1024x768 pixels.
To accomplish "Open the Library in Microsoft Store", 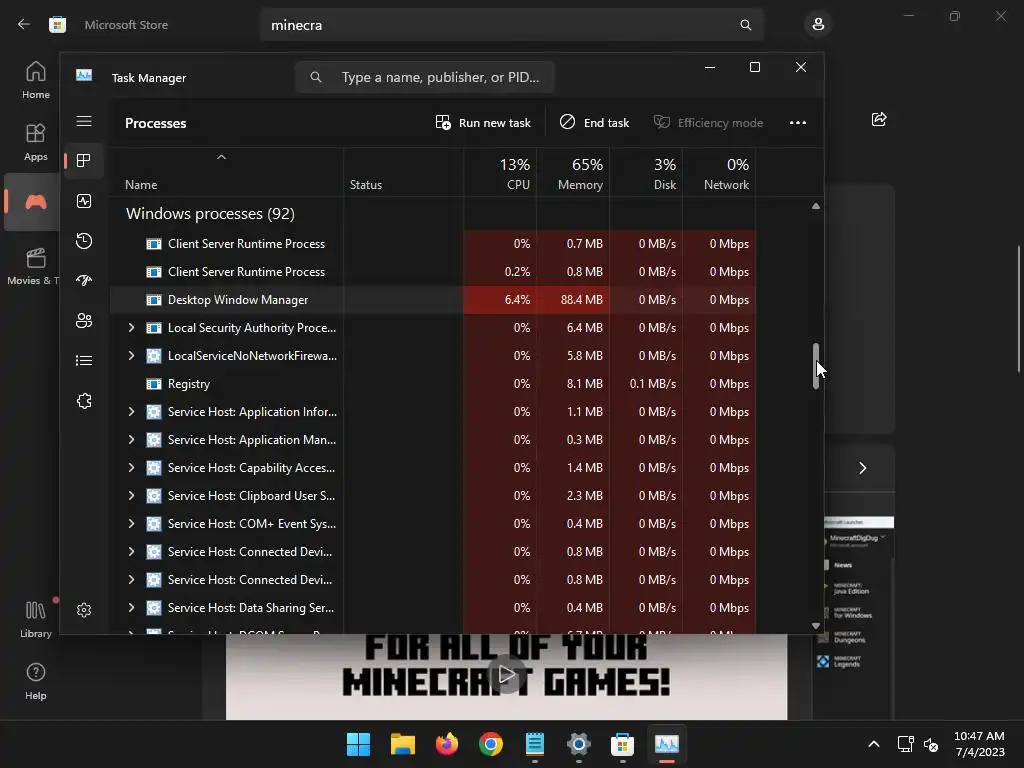I will pos(35,619).
